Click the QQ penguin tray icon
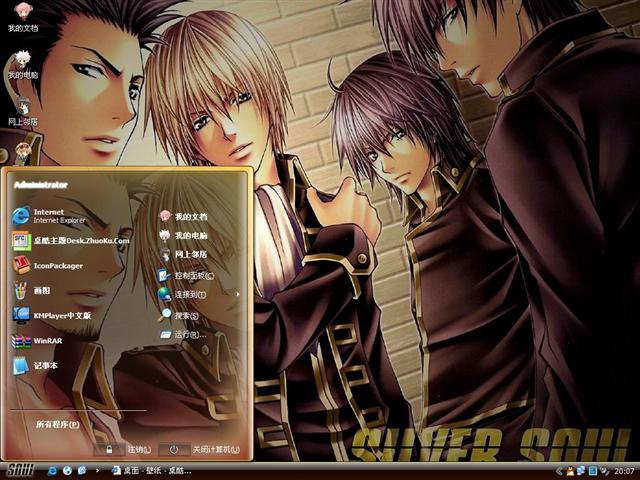Image resolution: width=640 pixels, height=480 pixels. [570, 471]
